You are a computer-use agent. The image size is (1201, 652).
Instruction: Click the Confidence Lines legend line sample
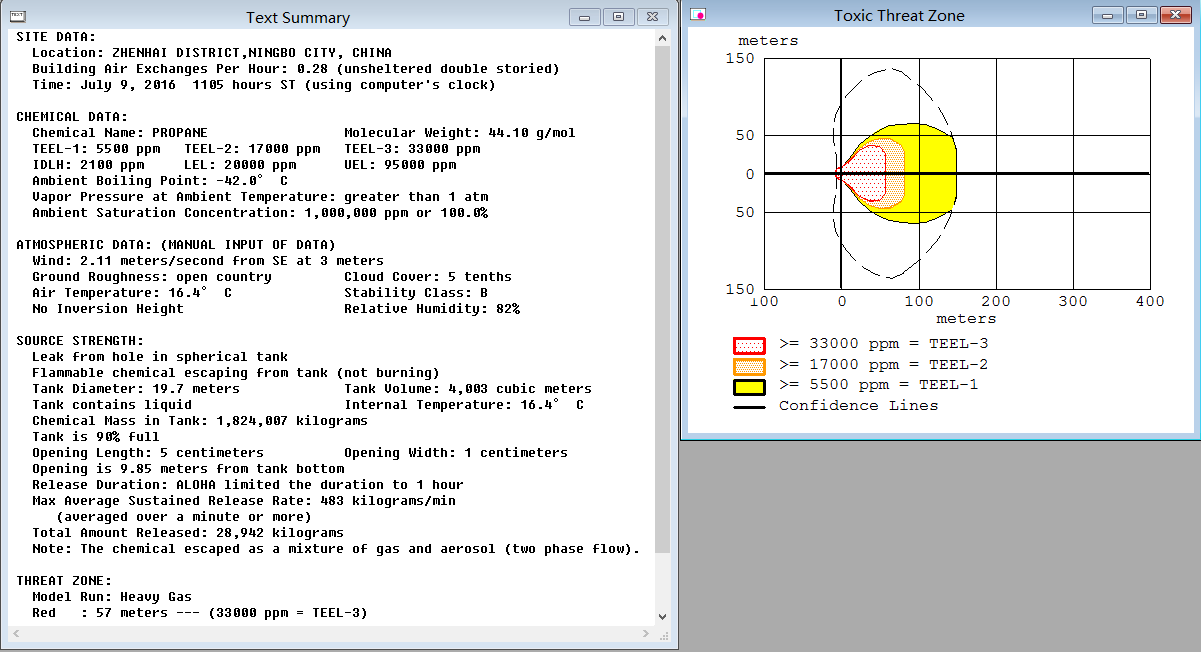(x=750, y=406)
